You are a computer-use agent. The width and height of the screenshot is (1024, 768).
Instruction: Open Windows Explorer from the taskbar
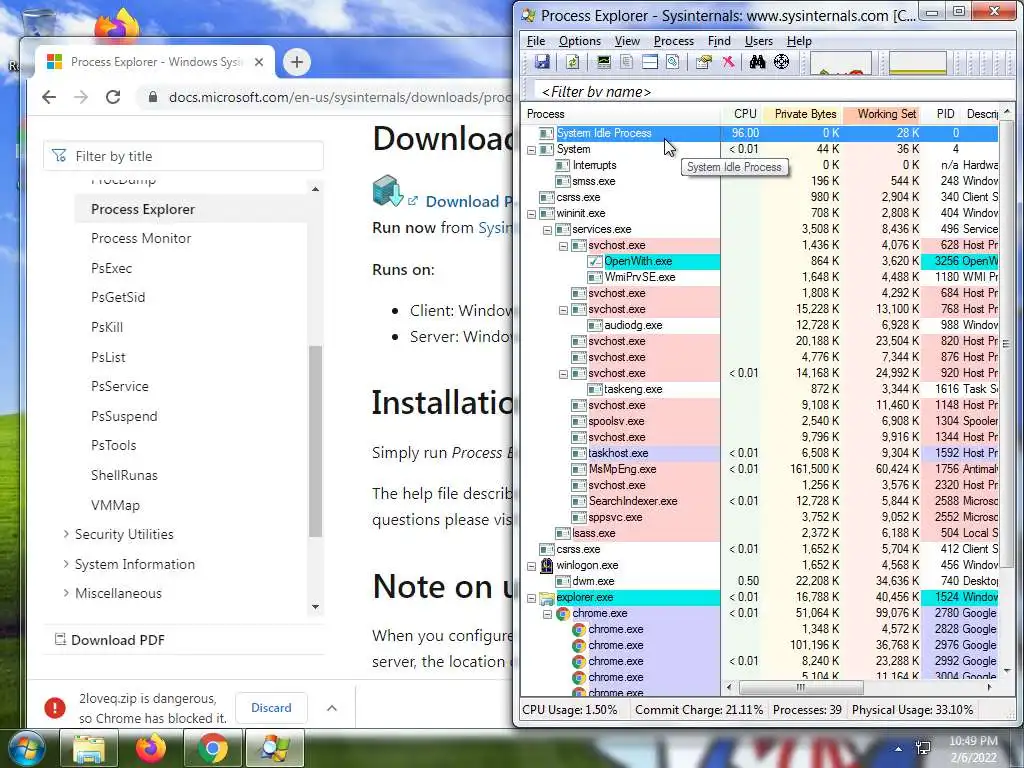pos(89,748)
